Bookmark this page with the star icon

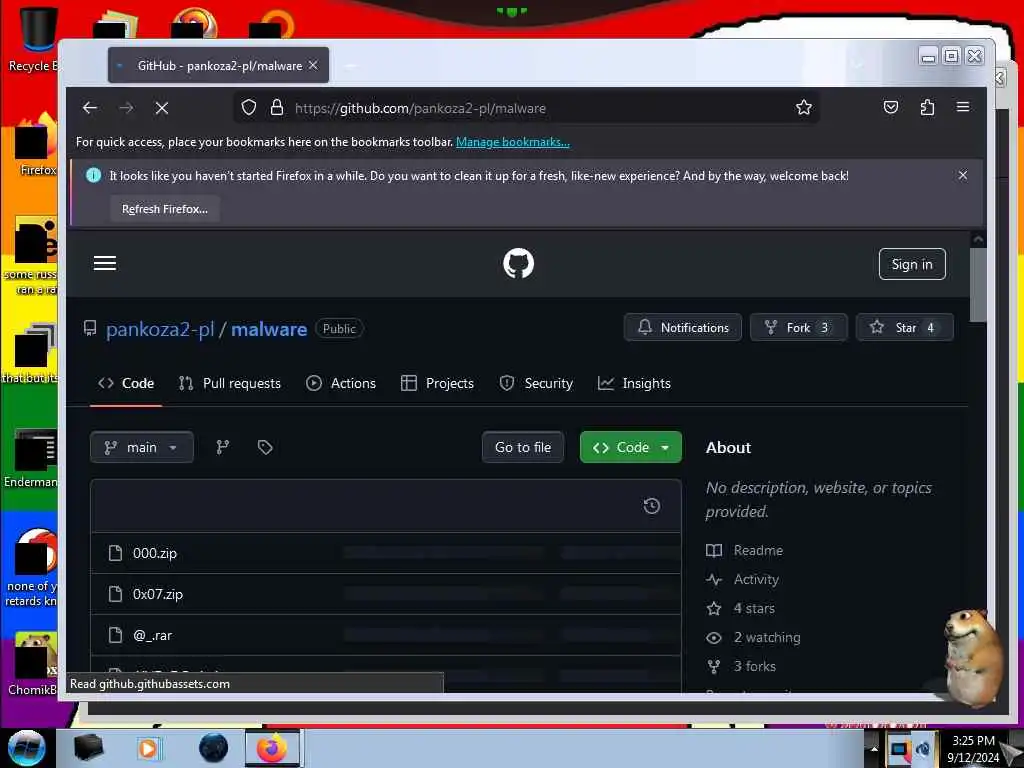point(804,107)
